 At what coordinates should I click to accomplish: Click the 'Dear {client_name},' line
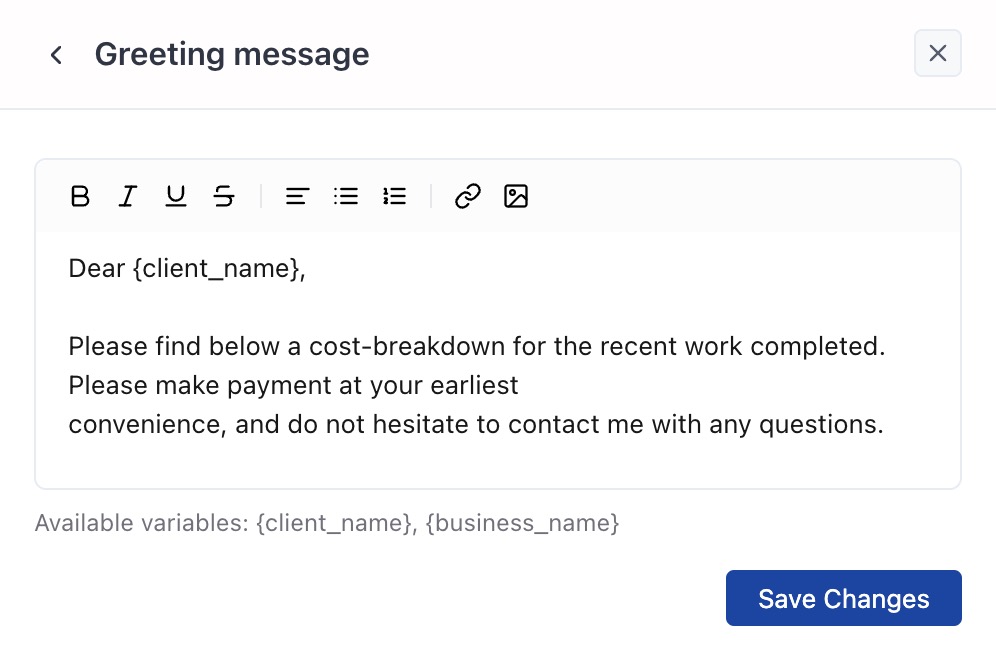187,269
